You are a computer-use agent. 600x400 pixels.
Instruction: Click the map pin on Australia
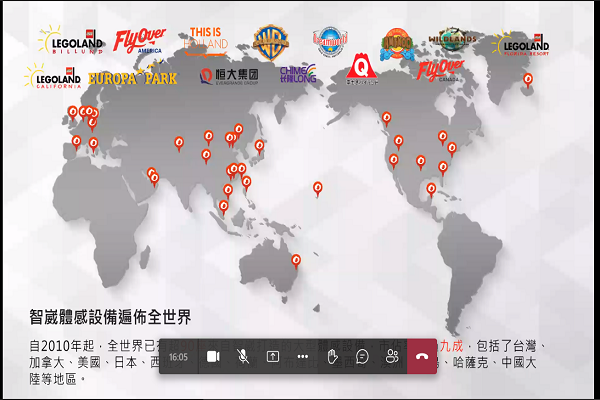tap(296, 261)
